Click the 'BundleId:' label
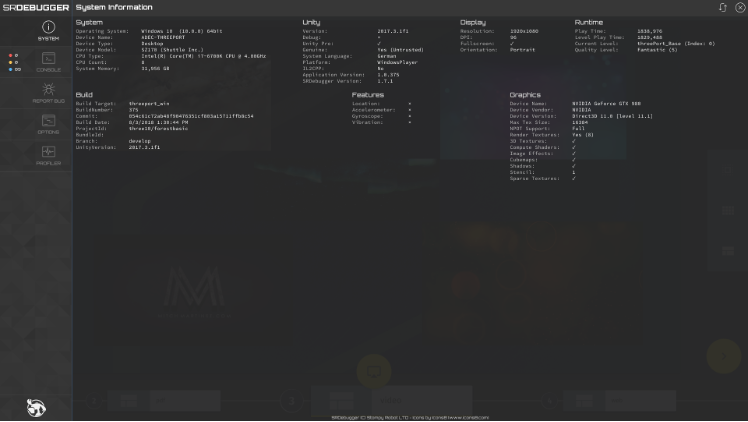This screenshot has width=748, height=422. pos(89,135)
